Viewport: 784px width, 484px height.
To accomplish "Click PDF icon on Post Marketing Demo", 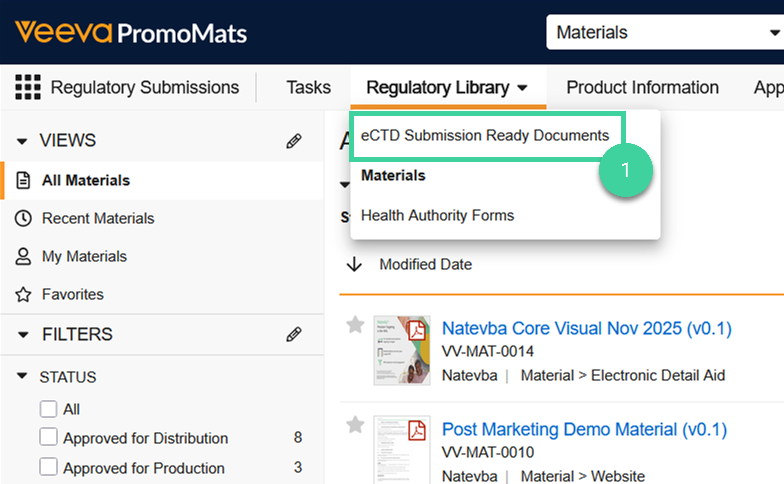I will tap(417, 430).
